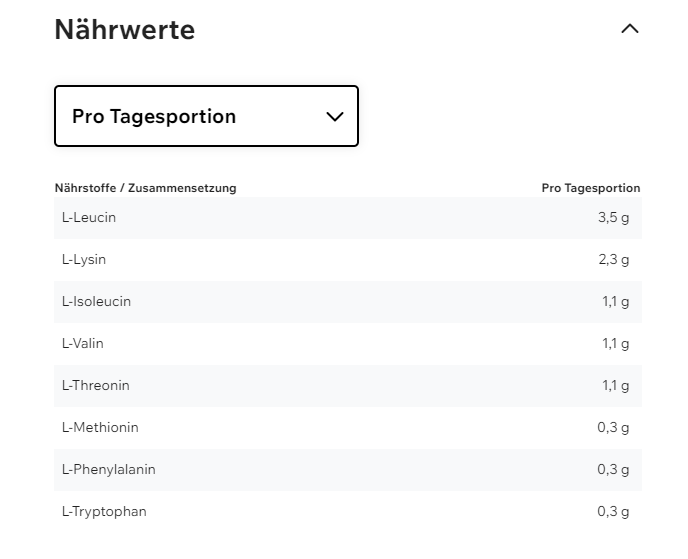Collapse the Nährwerte section chevron
The image size is (688, 559).
pyautogui.click(x=629, y=29)
